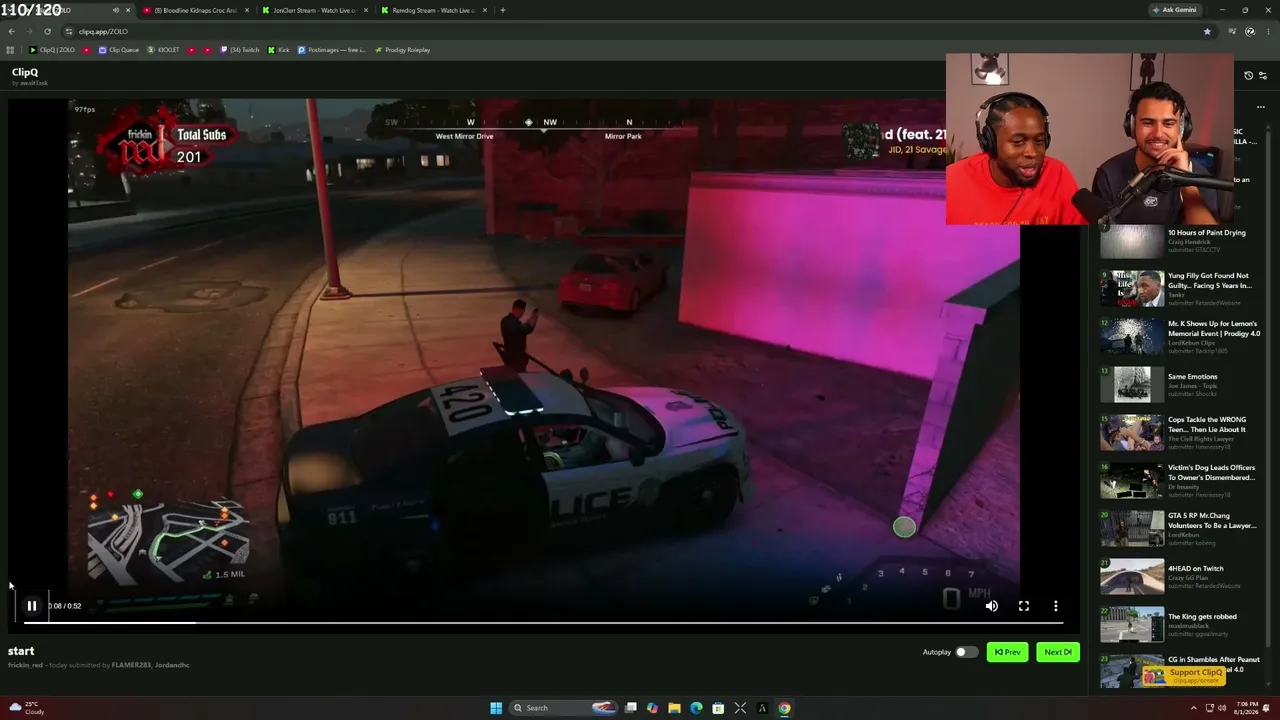Open the queue panel three-dot menu
This screenshot has width=1280, height=720.
pos(1261,107)
